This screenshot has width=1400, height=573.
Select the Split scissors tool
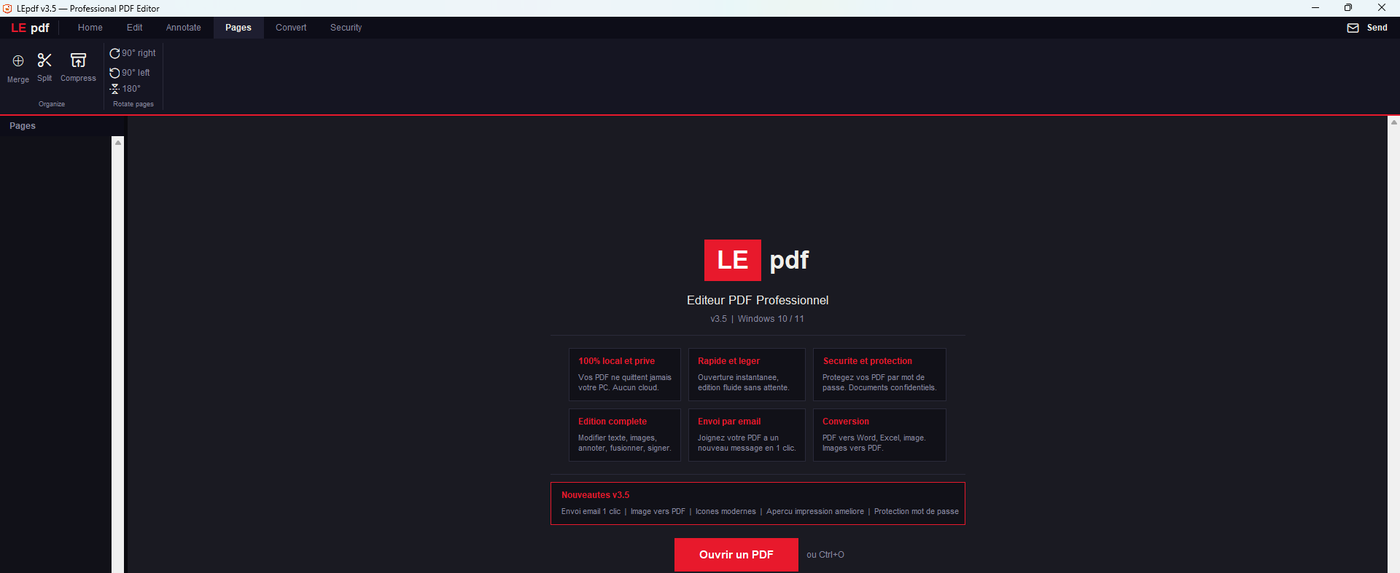pyautogui.click(x=44, y=60)
